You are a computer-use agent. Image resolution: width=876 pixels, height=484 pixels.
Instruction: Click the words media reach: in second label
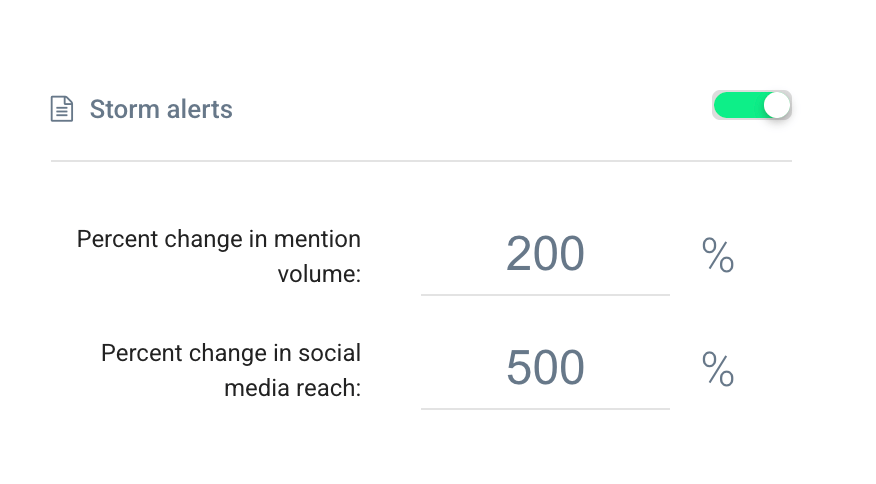(x=293, y=388)
